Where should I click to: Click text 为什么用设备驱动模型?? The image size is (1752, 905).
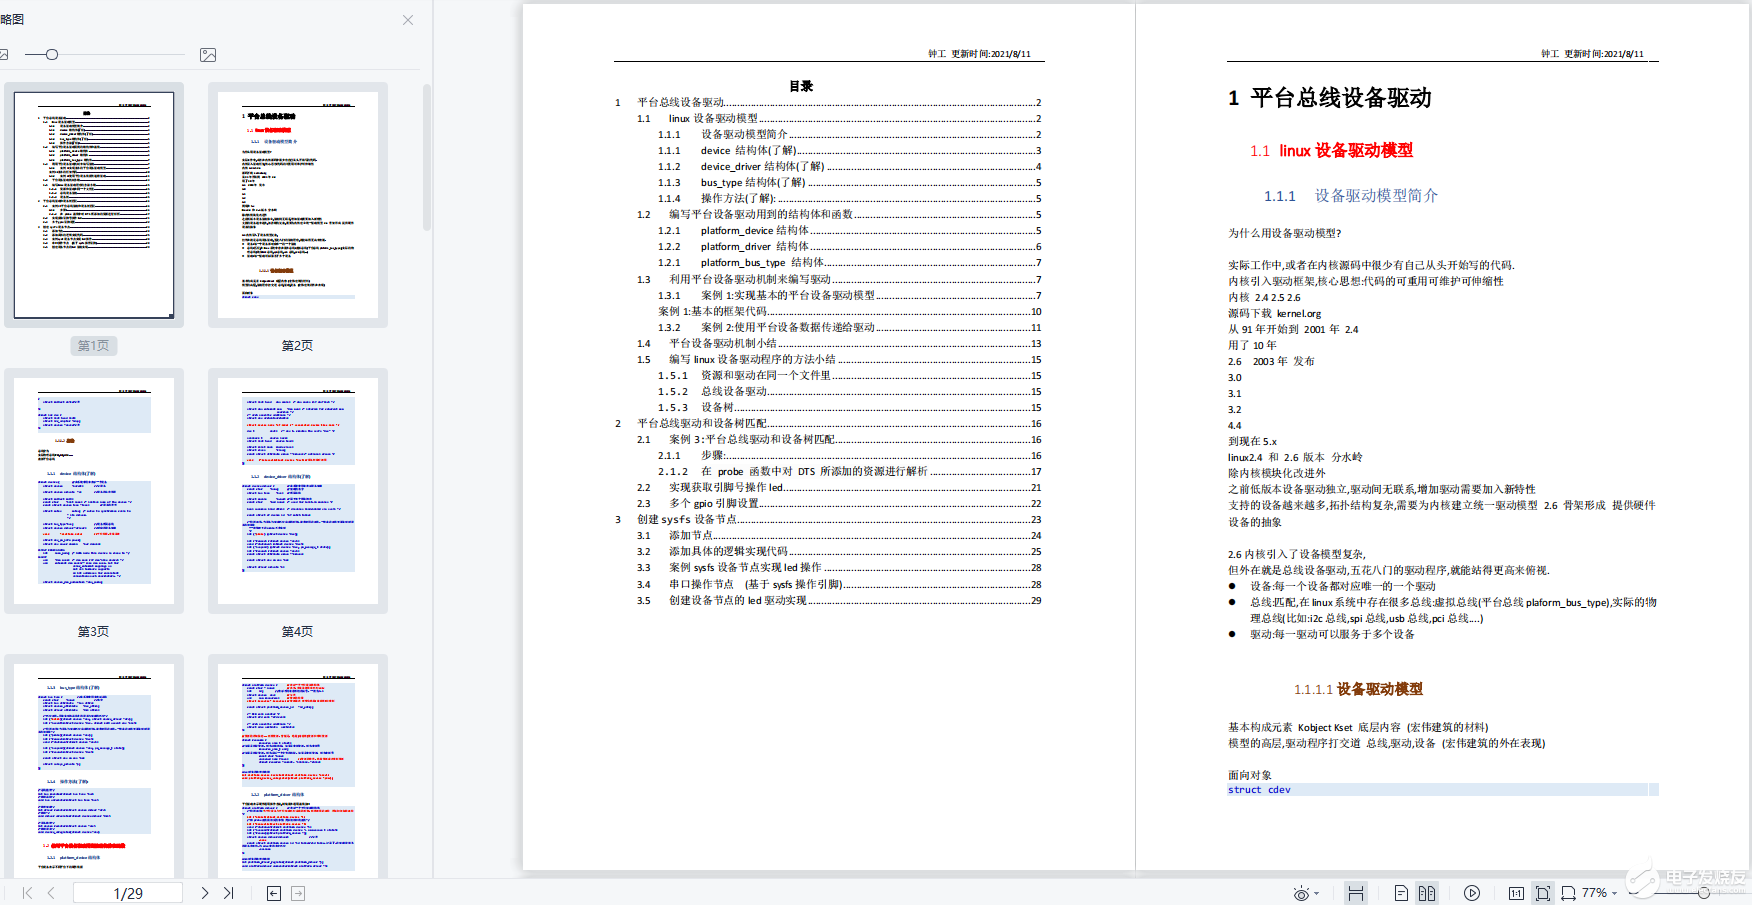pos(1284,233)
